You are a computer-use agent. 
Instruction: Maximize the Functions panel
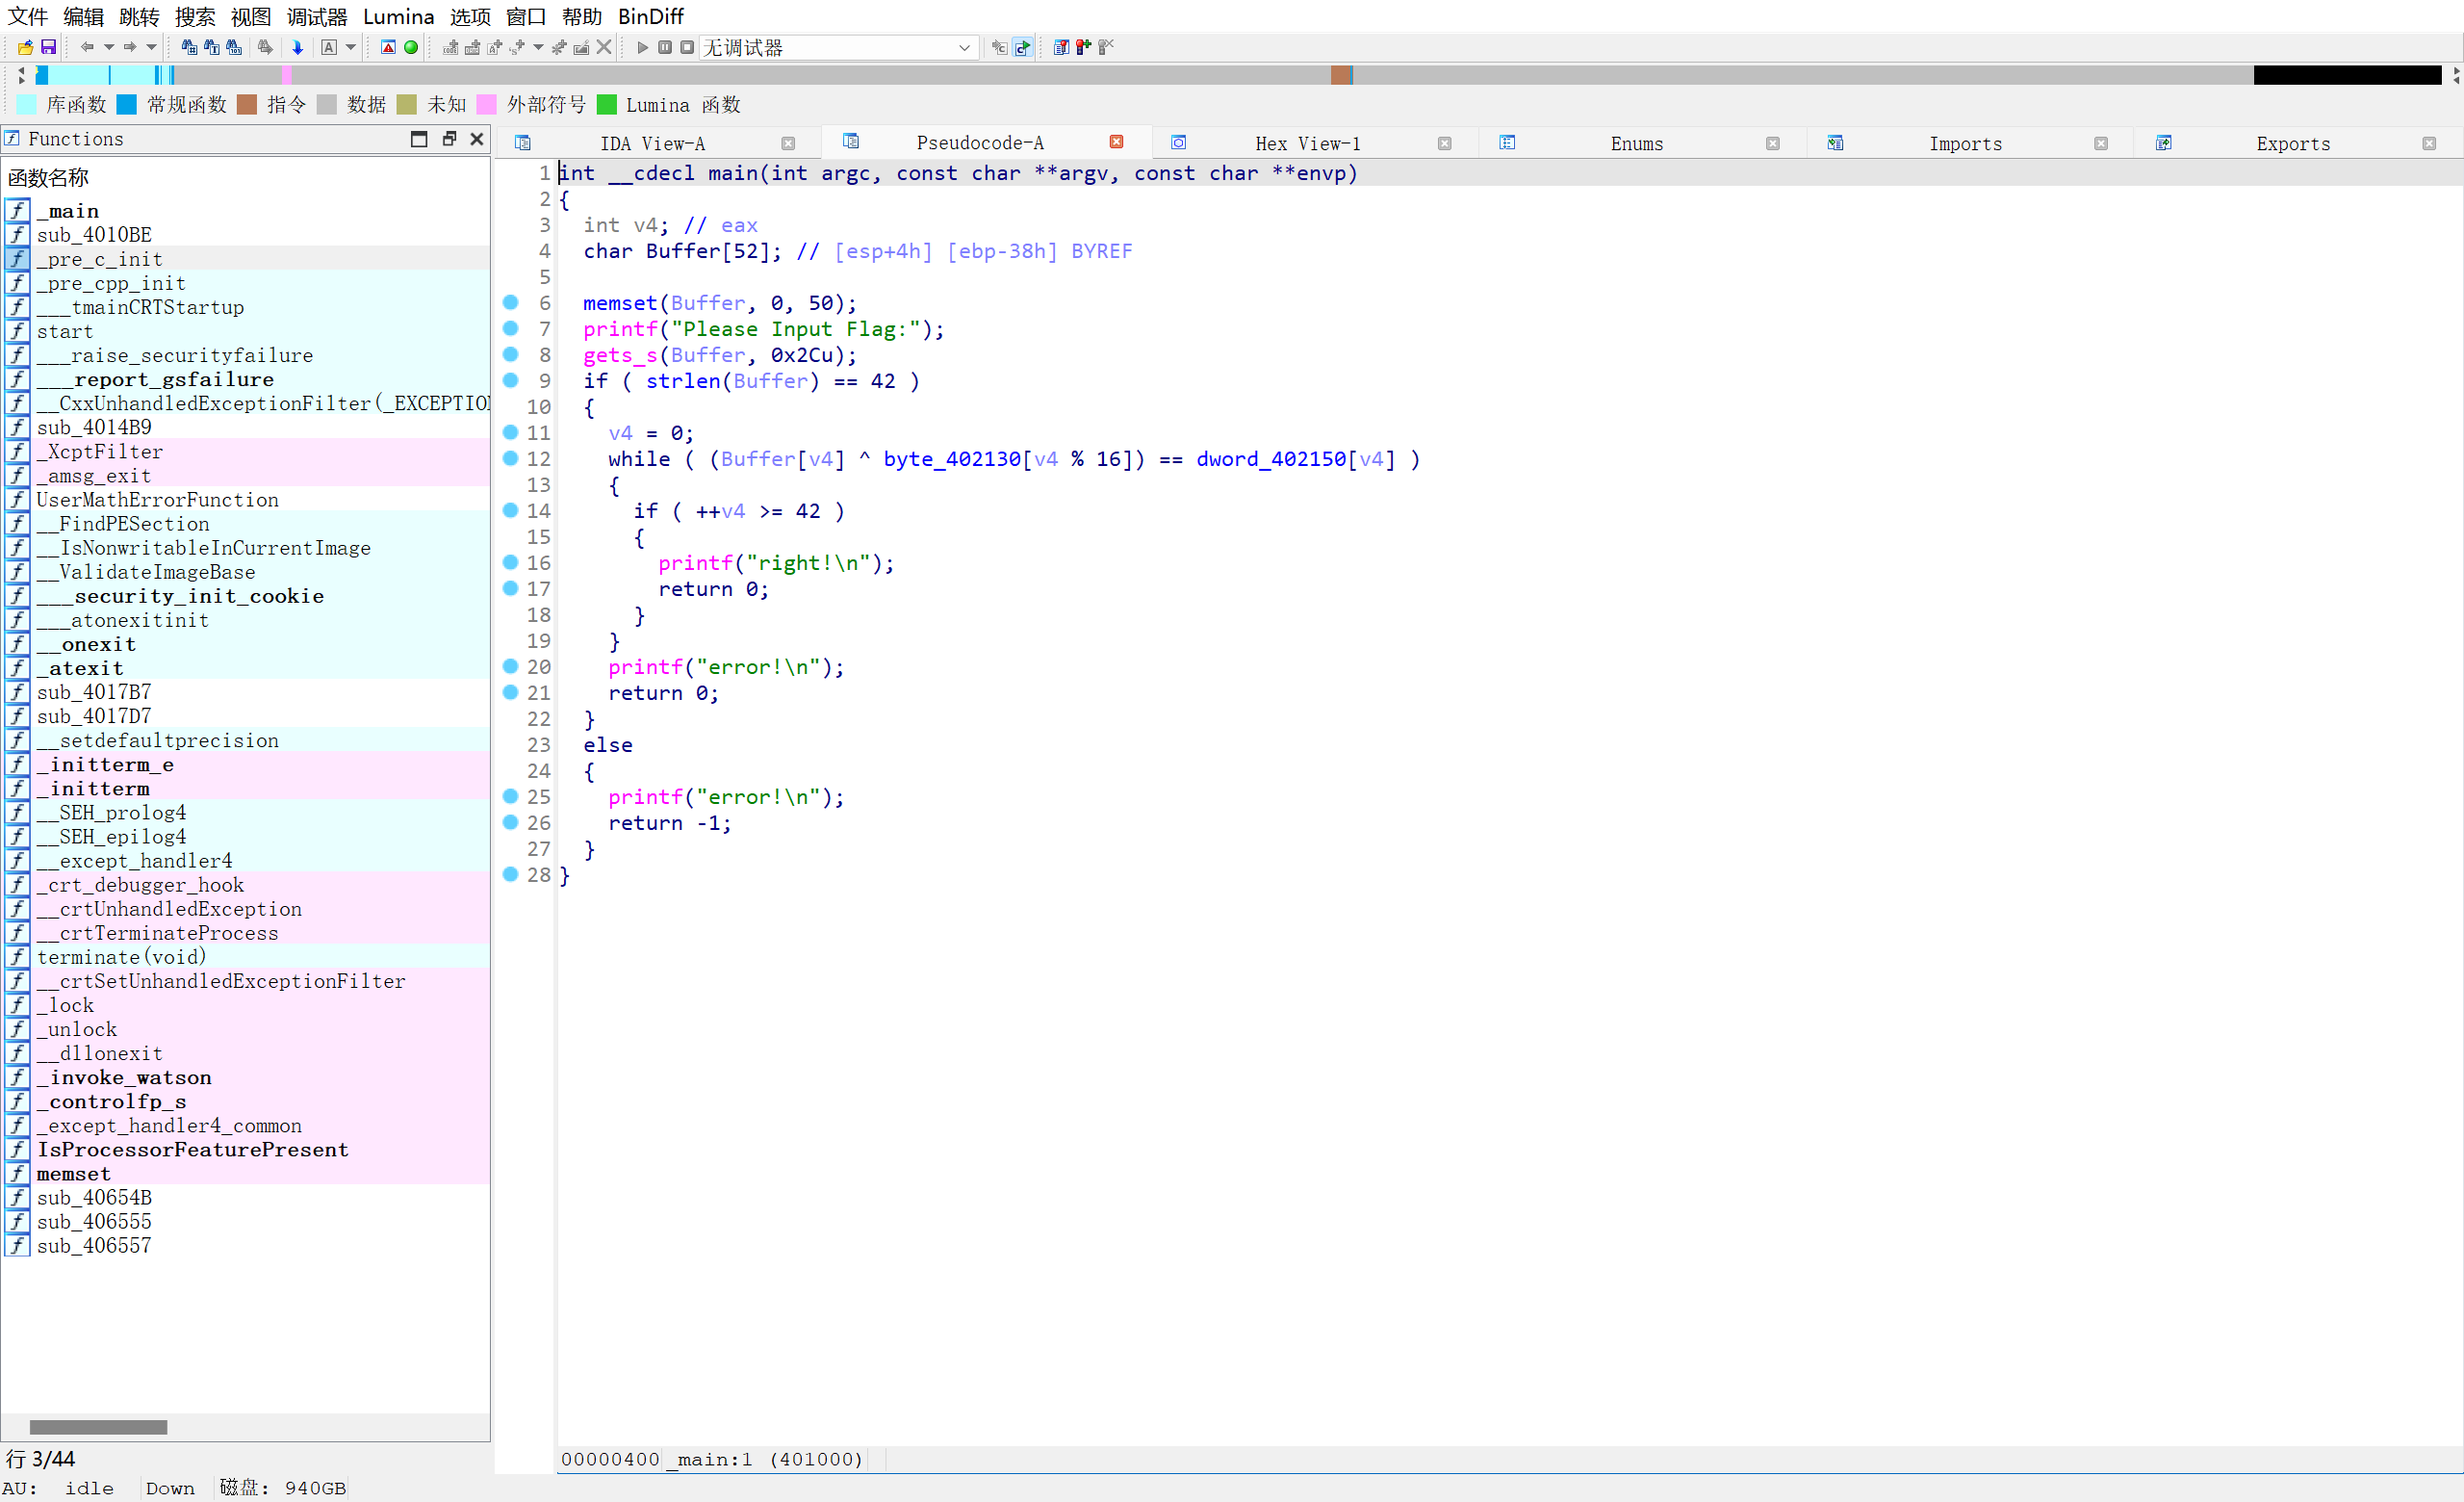[x=419, y=139]
